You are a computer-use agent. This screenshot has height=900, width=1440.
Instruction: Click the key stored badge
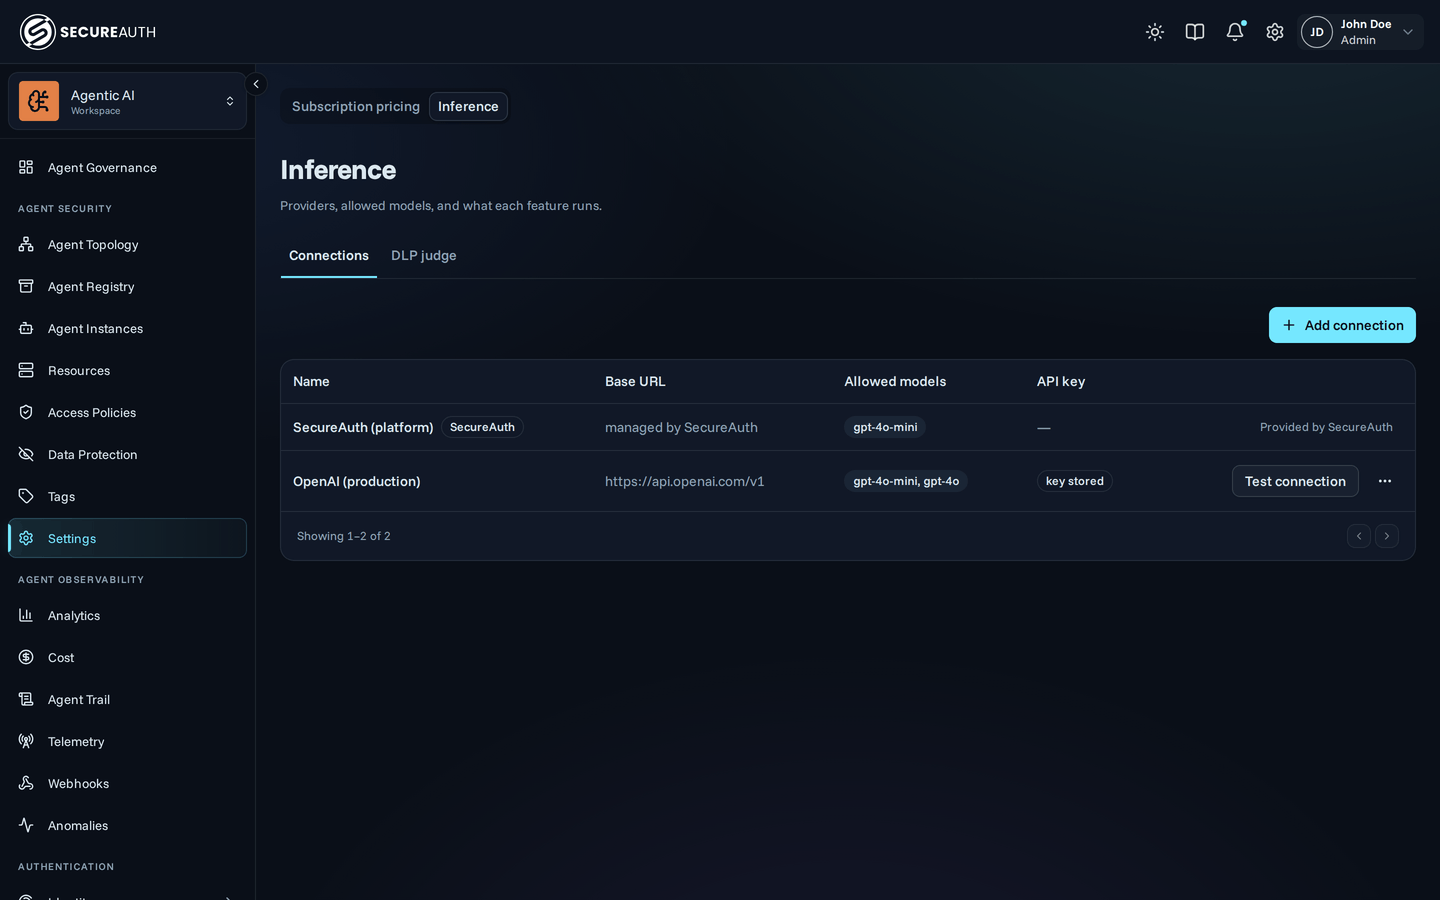(x=1075, y=481)
